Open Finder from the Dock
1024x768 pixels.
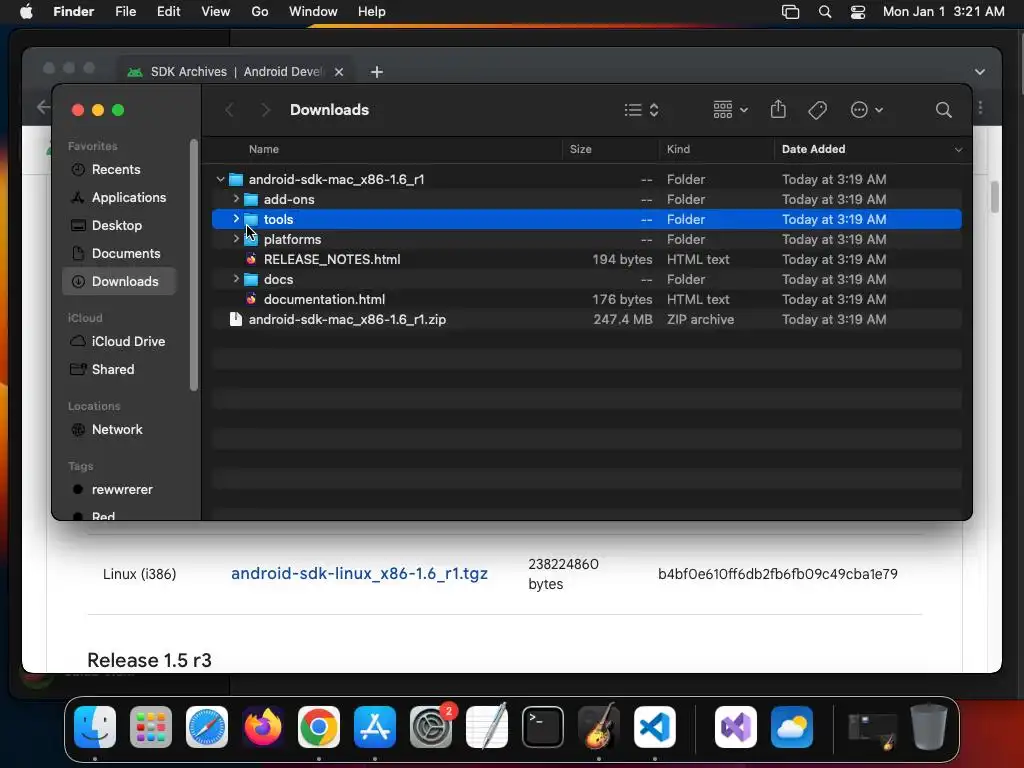95,727
